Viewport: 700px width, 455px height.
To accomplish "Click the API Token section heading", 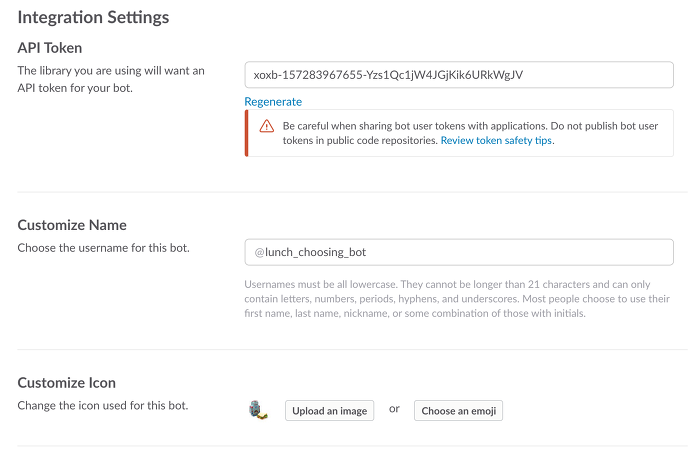I will [50, 48].
